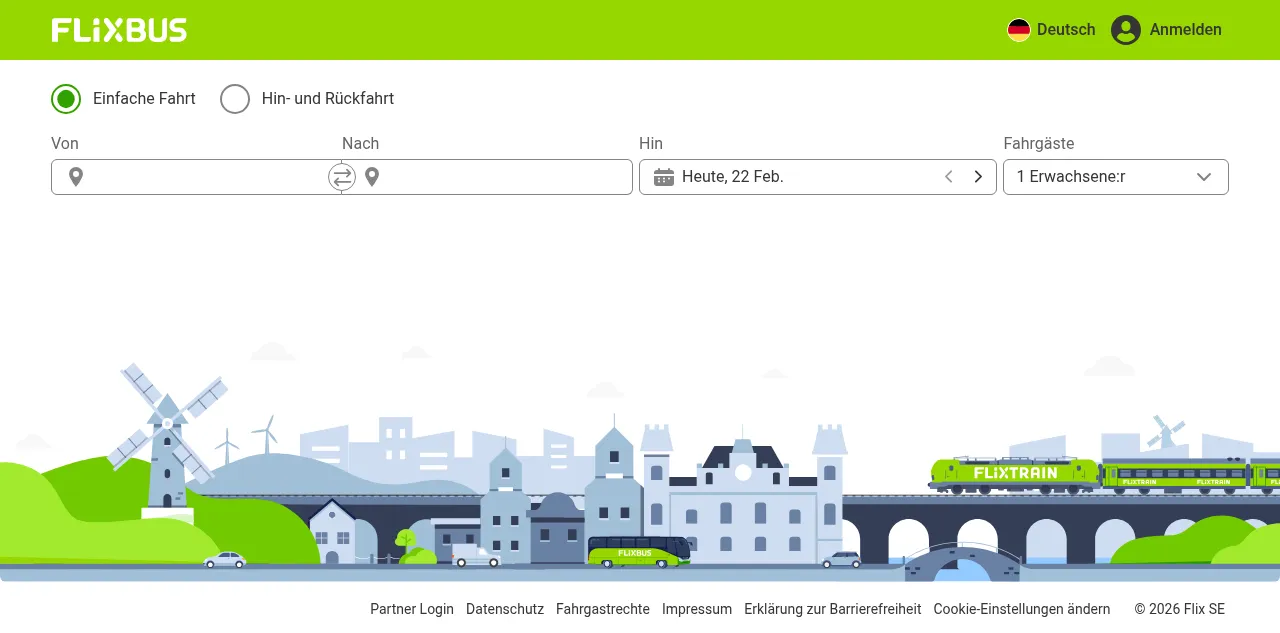The height and width of the screenshot is (633, 1280).
Task: Click the Fahrgäste field label
Action: click(x=1039, y=144)
